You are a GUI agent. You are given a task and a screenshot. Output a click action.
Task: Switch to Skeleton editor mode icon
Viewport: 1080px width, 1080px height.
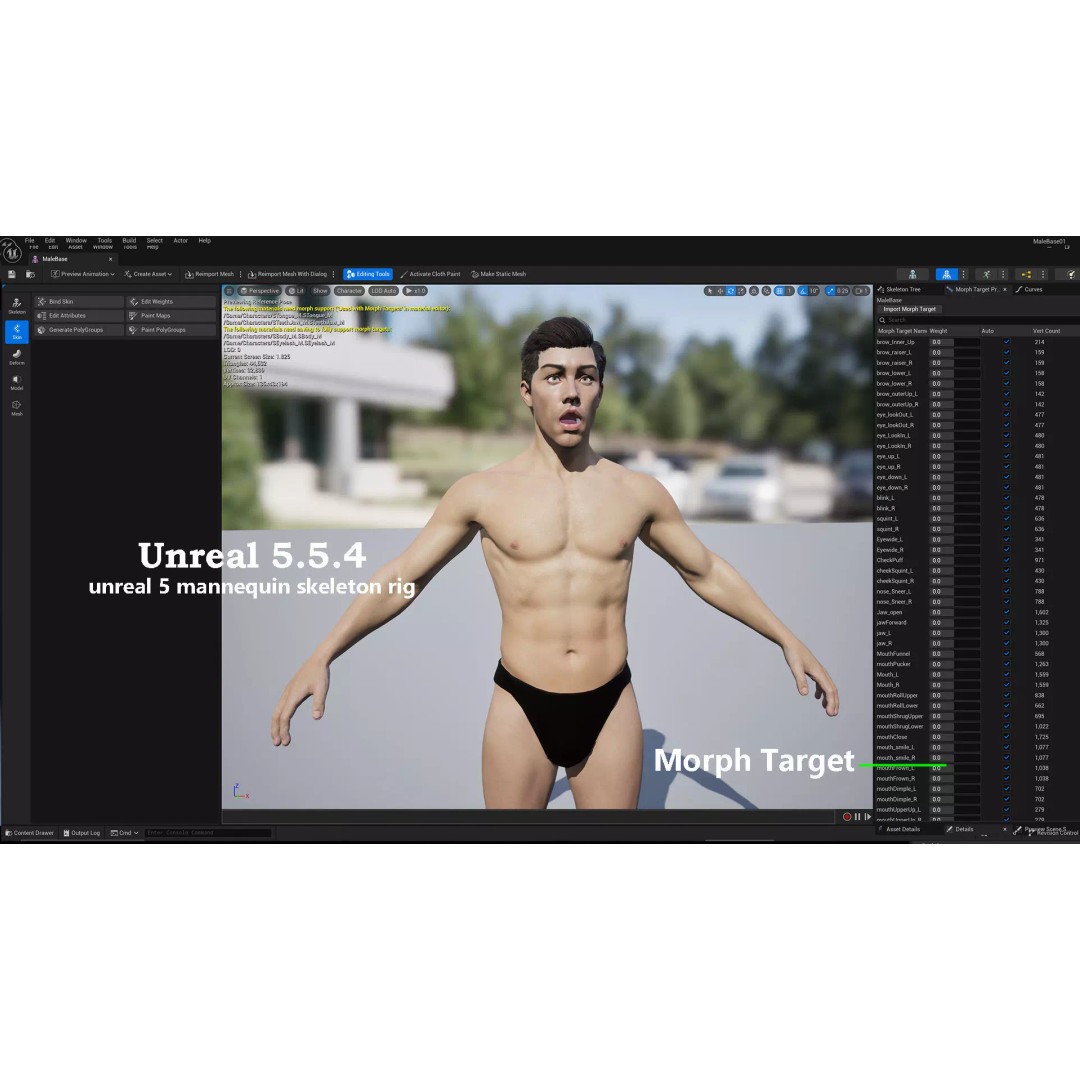[x=913, y=274]
